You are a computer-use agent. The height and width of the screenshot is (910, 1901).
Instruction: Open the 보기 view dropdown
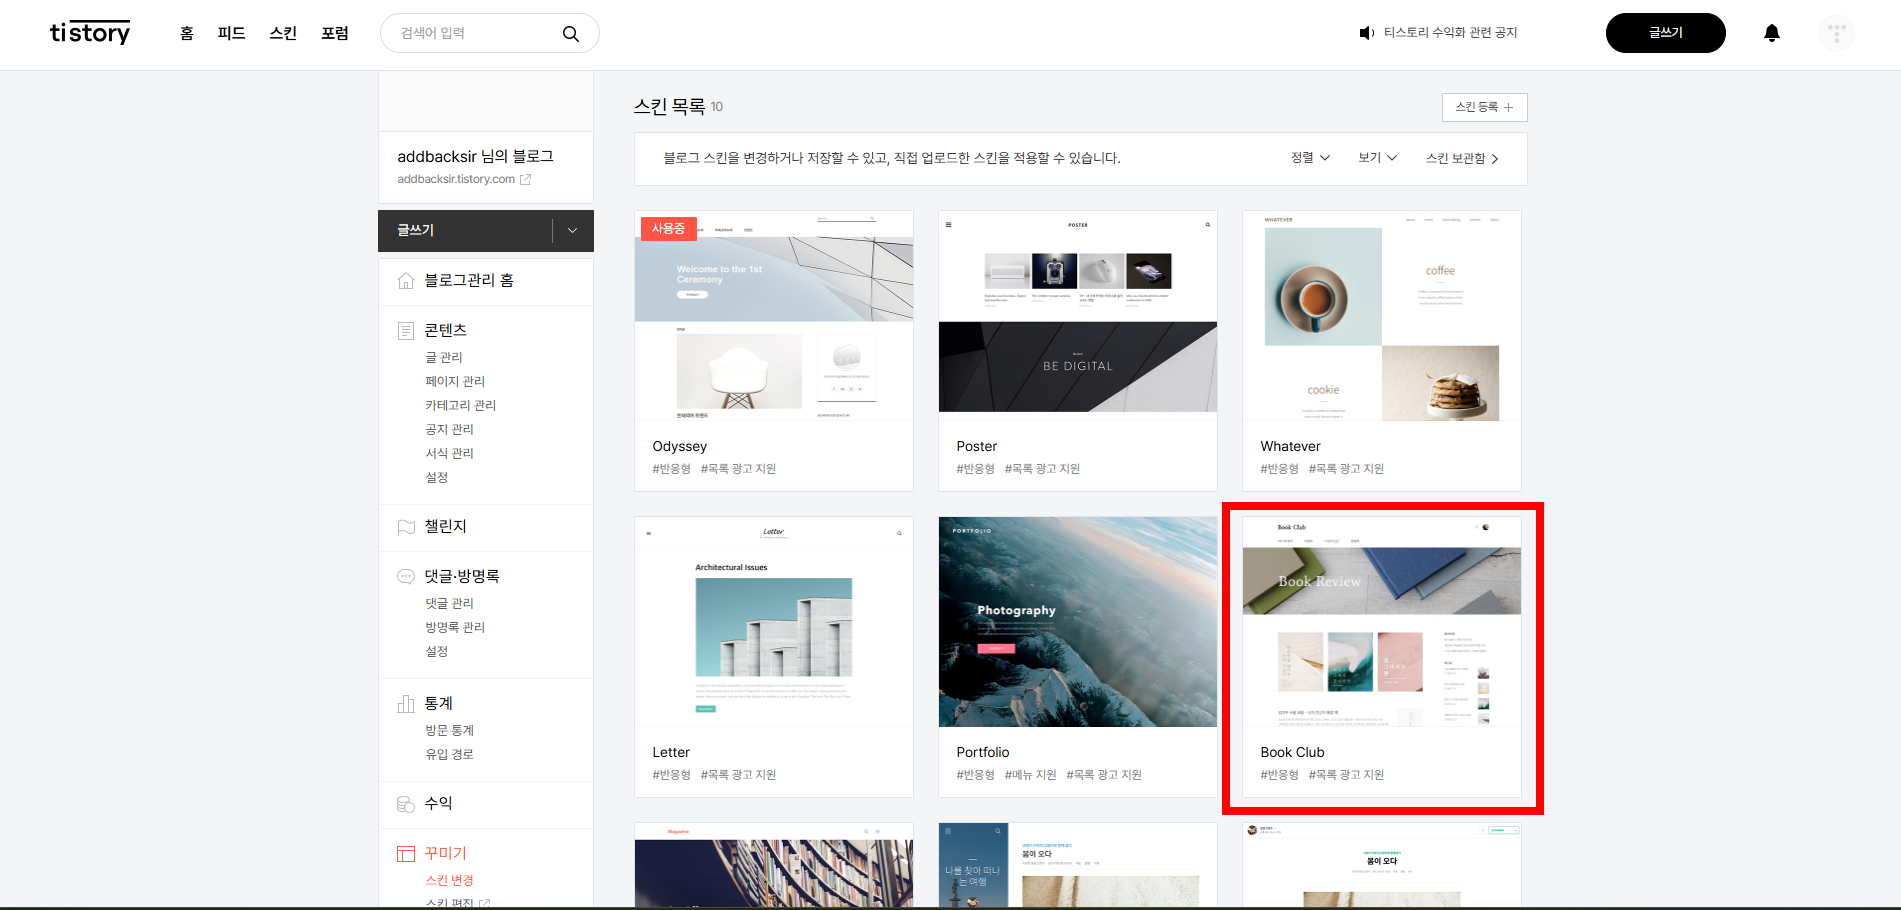1377,158
